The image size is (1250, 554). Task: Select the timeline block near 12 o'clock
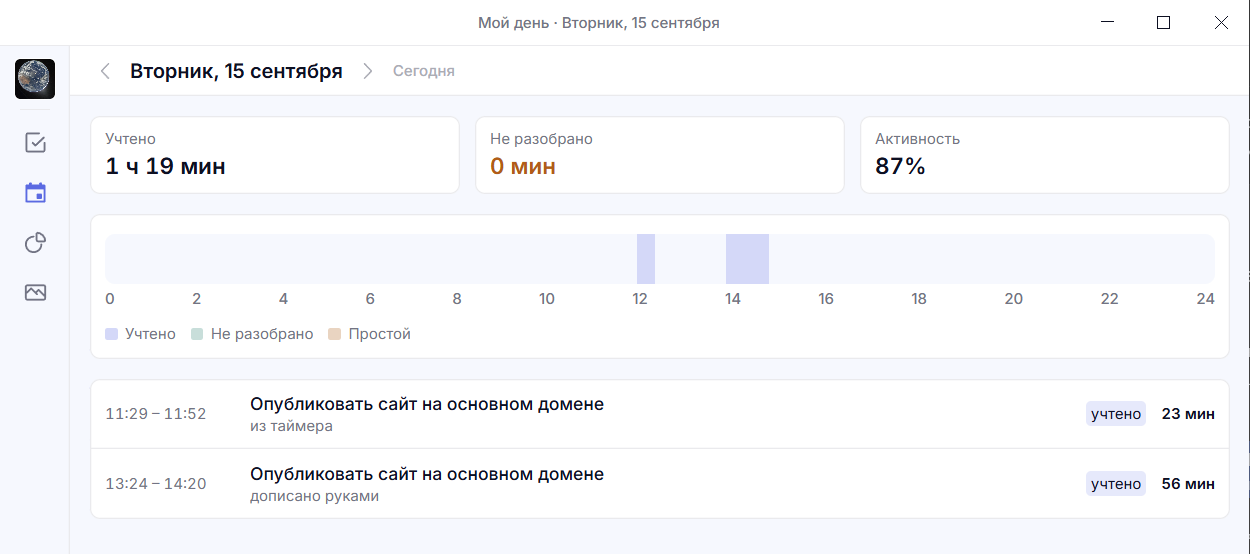click(646, 259)
